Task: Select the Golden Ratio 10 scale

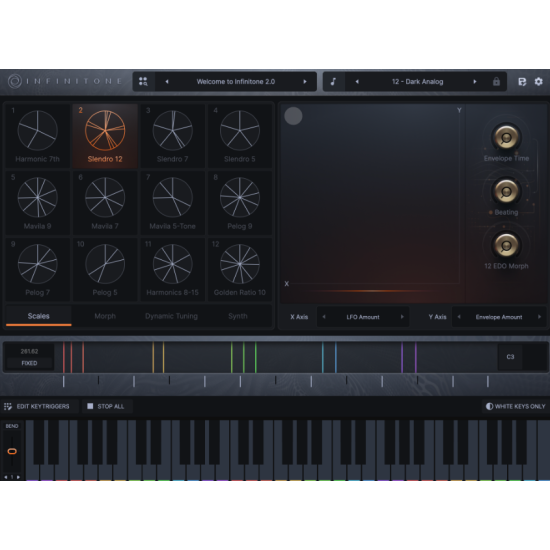Action: [240, 269]
